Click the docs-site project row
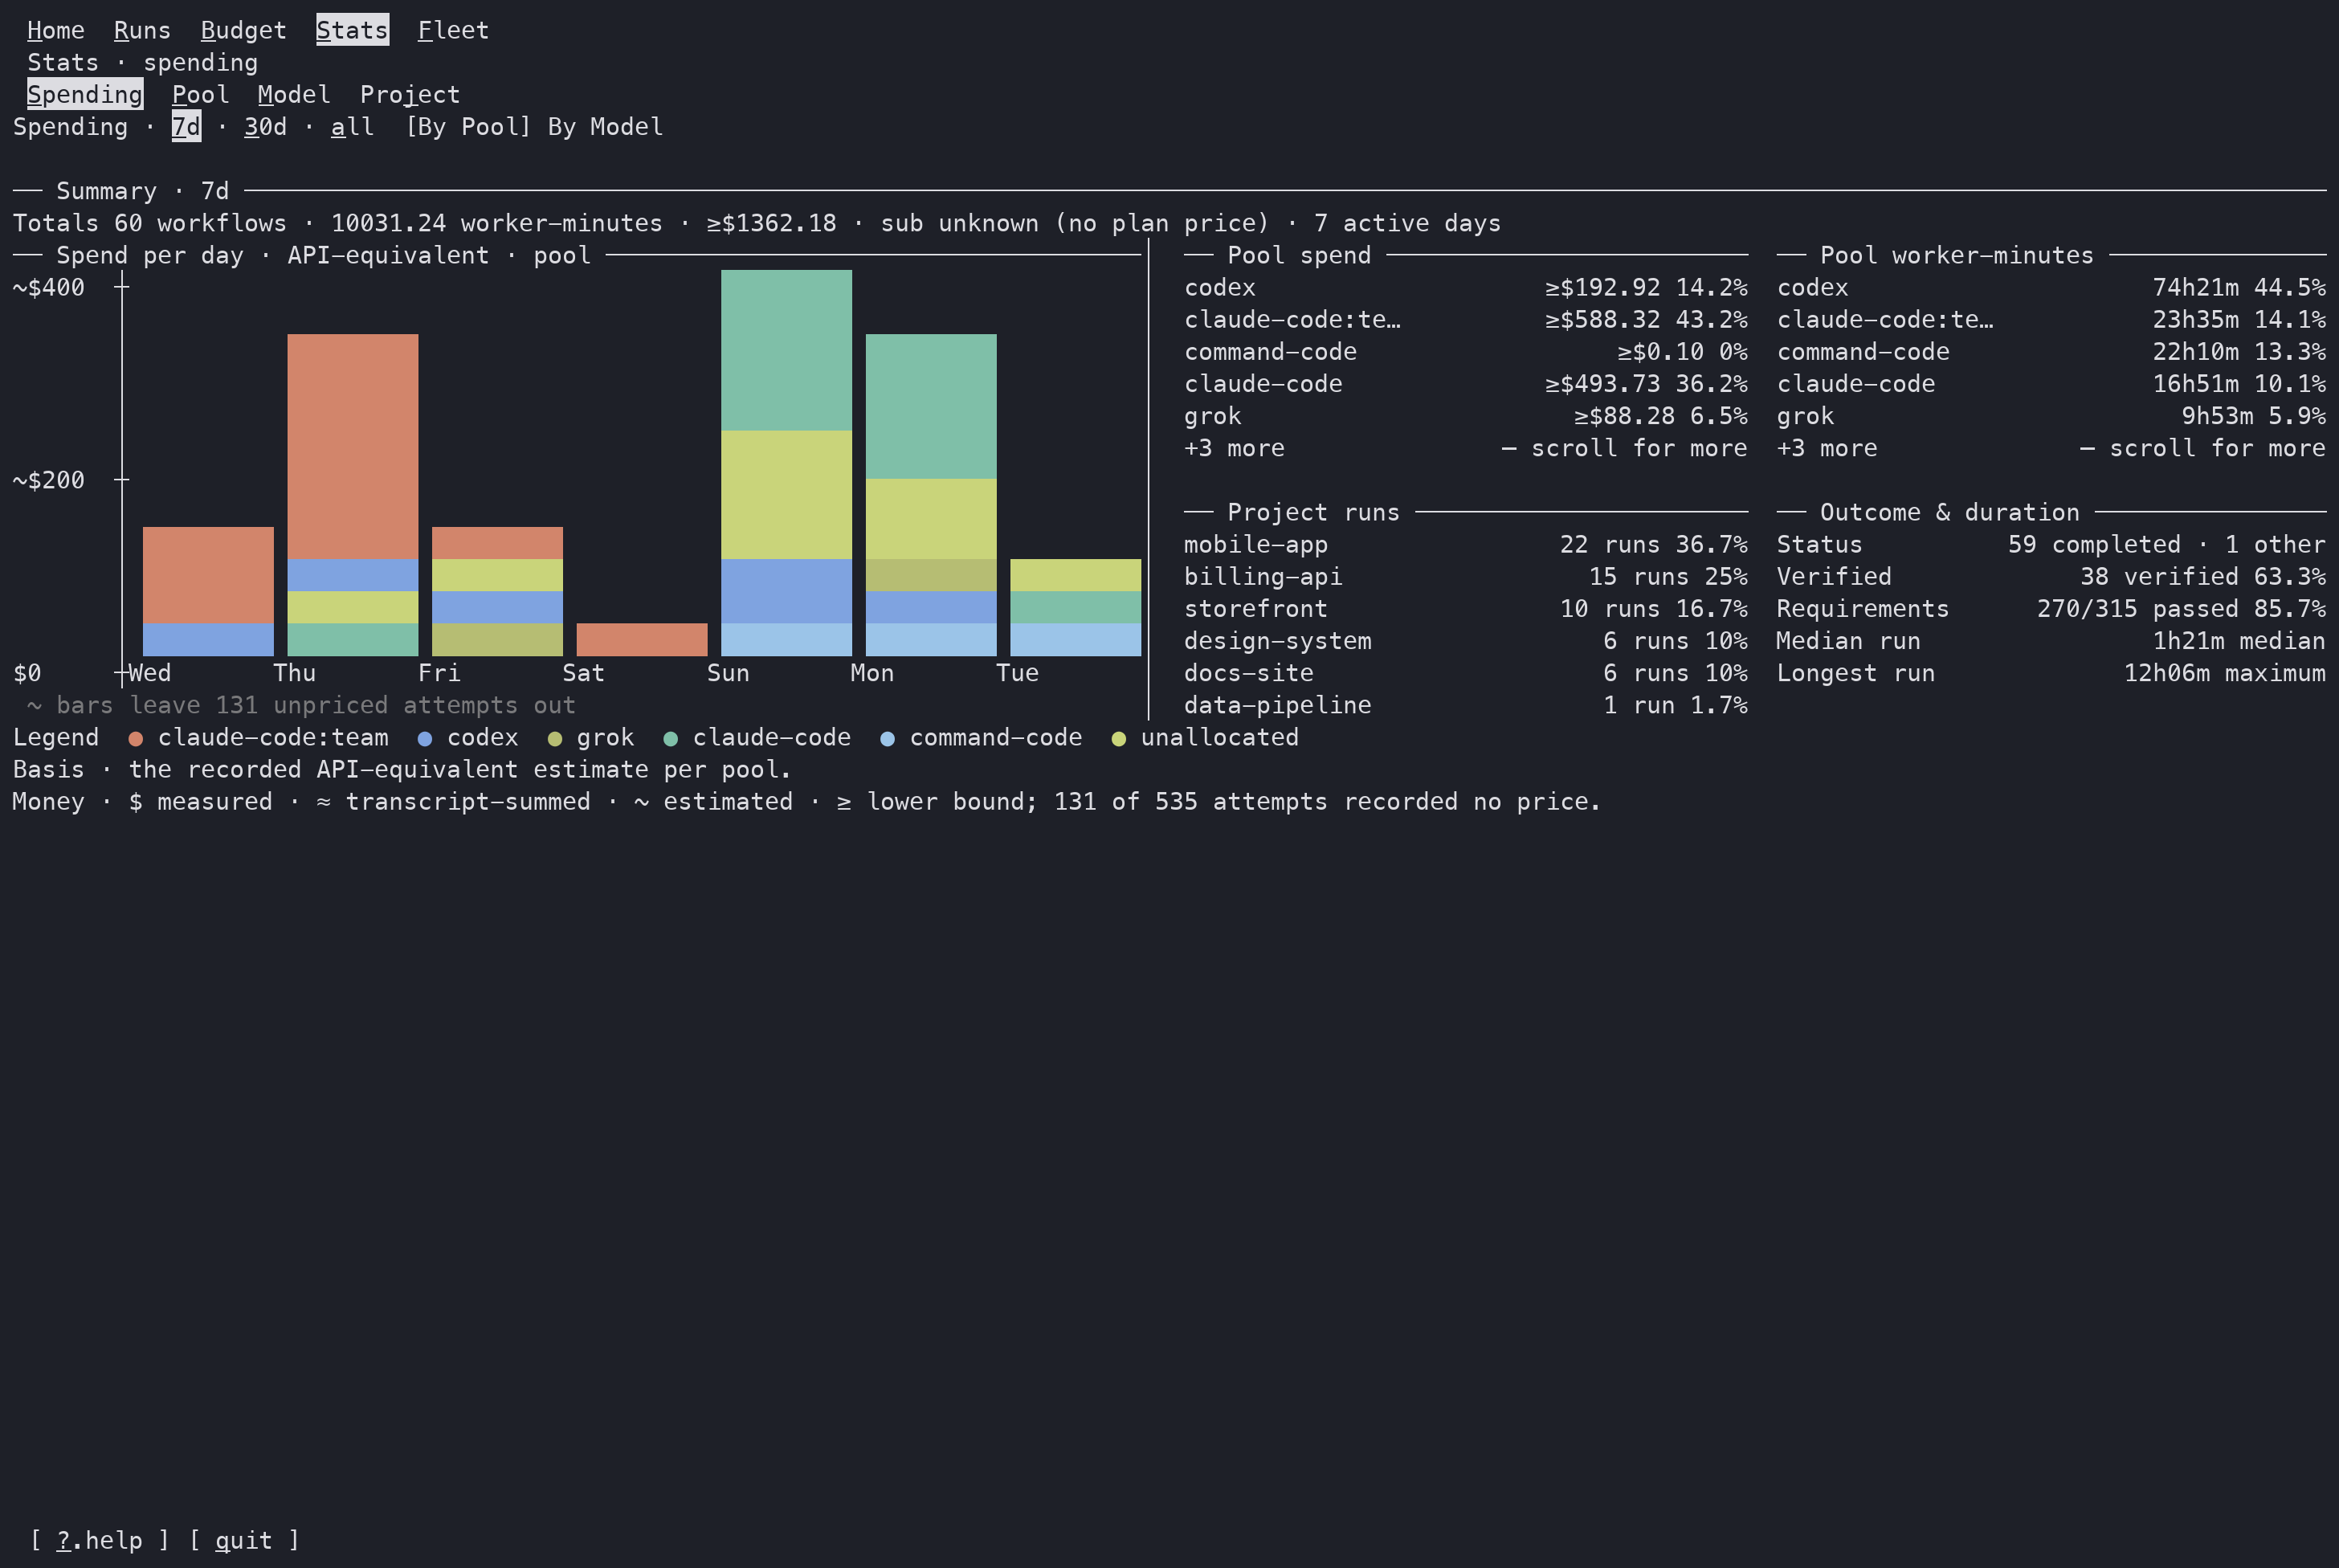The image size is (2339, 1568). [1466, 673]
